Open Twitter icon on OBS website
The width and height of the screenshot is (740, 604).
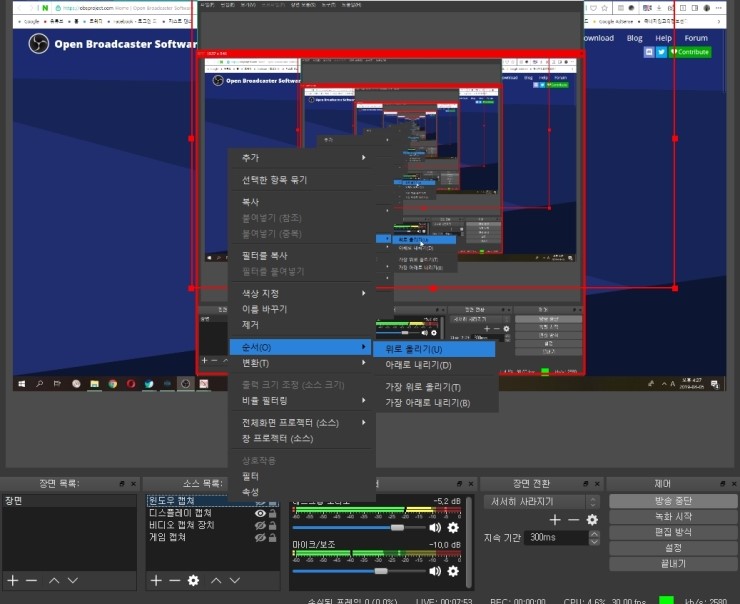pyautogui.click(x=661, y=52)
